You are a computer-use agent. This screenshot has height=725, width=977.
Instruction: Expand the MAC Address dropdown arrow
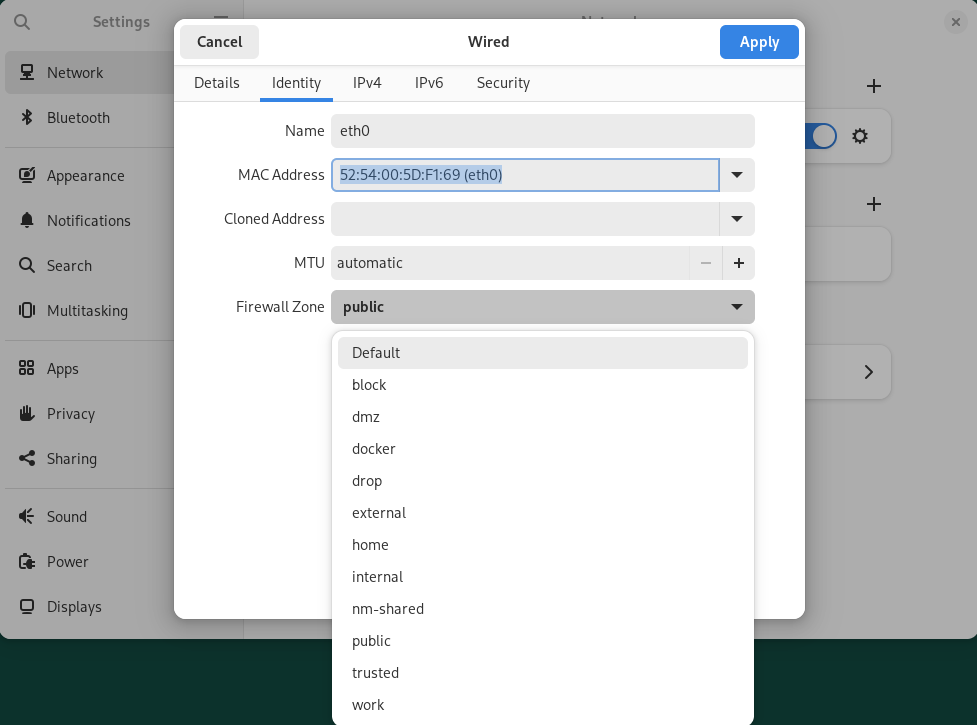(x=737, y=175)
